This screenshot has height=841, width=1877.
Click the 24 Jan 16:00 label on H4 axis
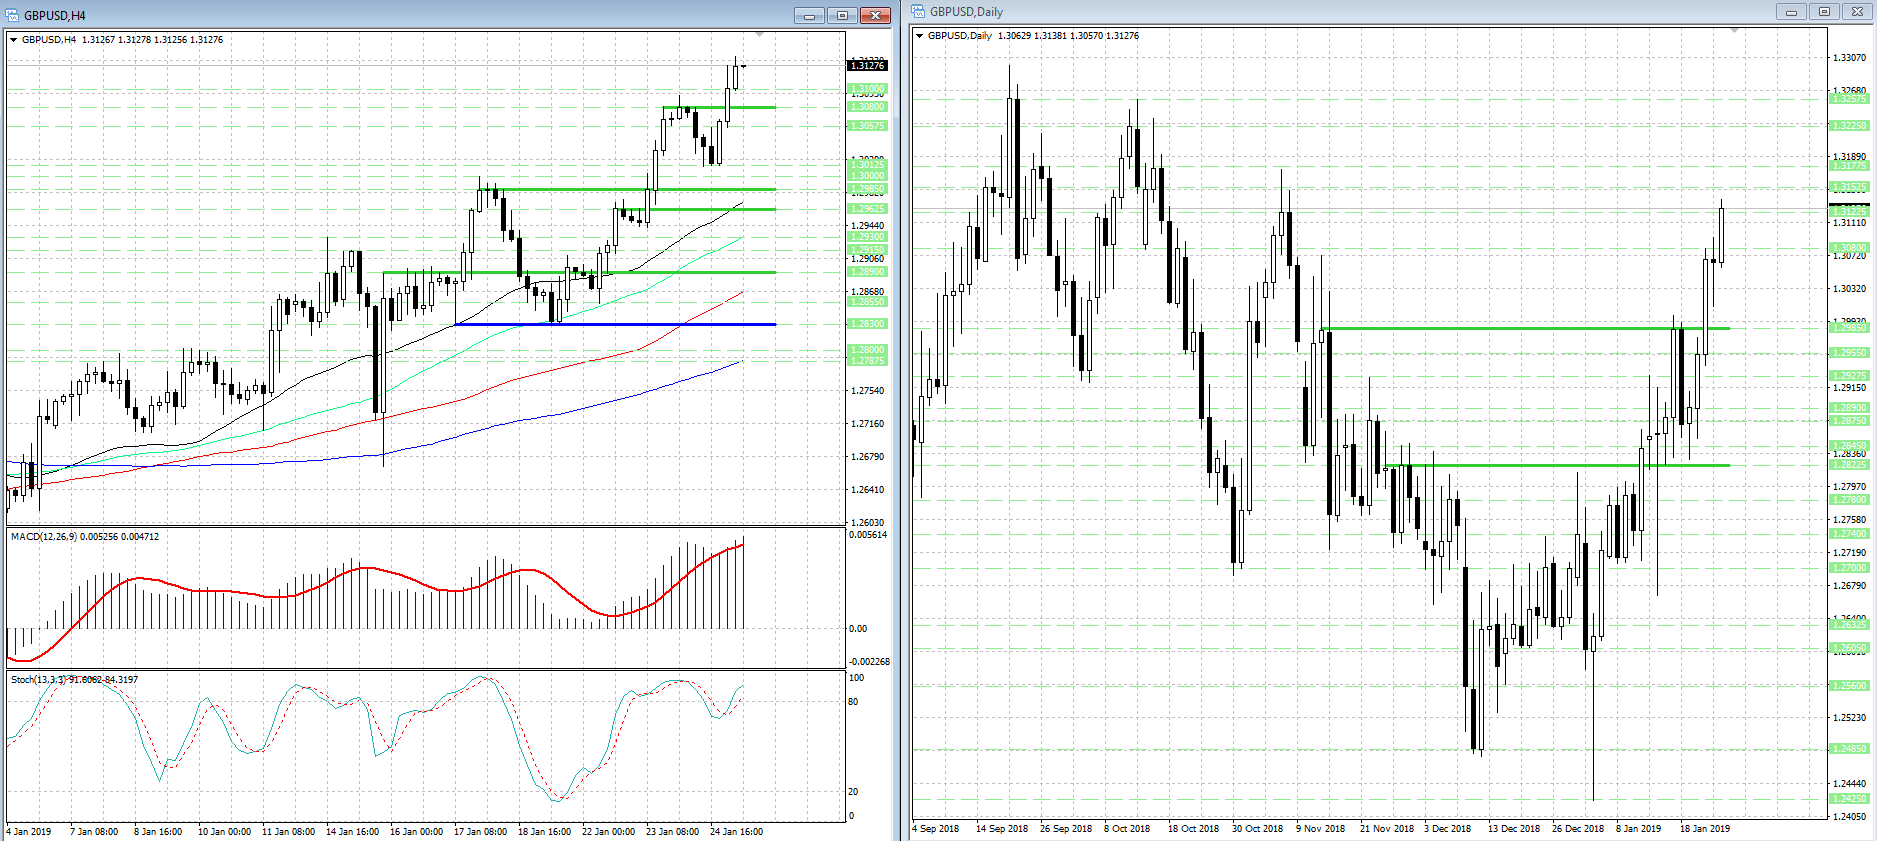[736, 831]
